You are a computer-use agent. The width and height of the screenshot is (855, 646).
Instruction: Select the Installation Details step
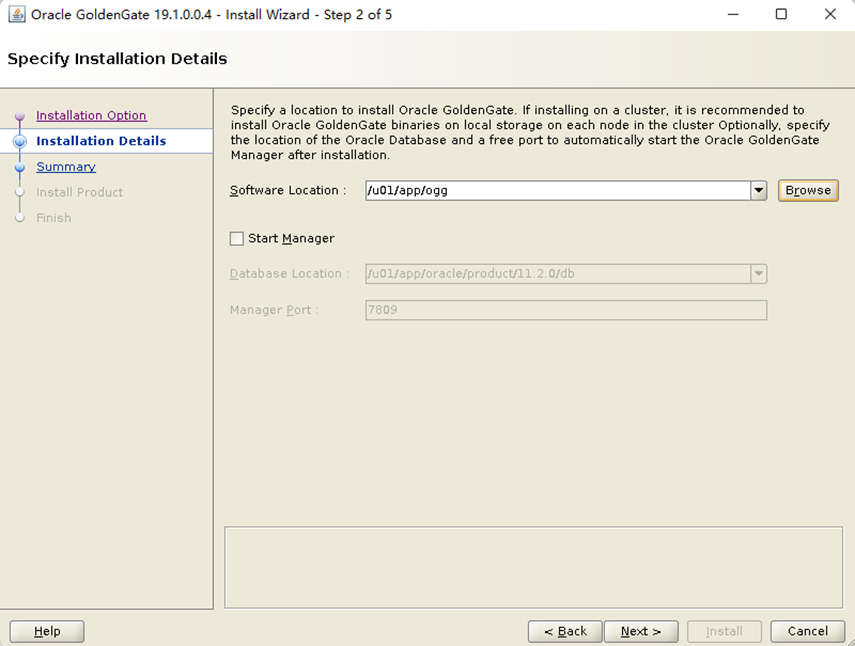(x=101, y=141)
